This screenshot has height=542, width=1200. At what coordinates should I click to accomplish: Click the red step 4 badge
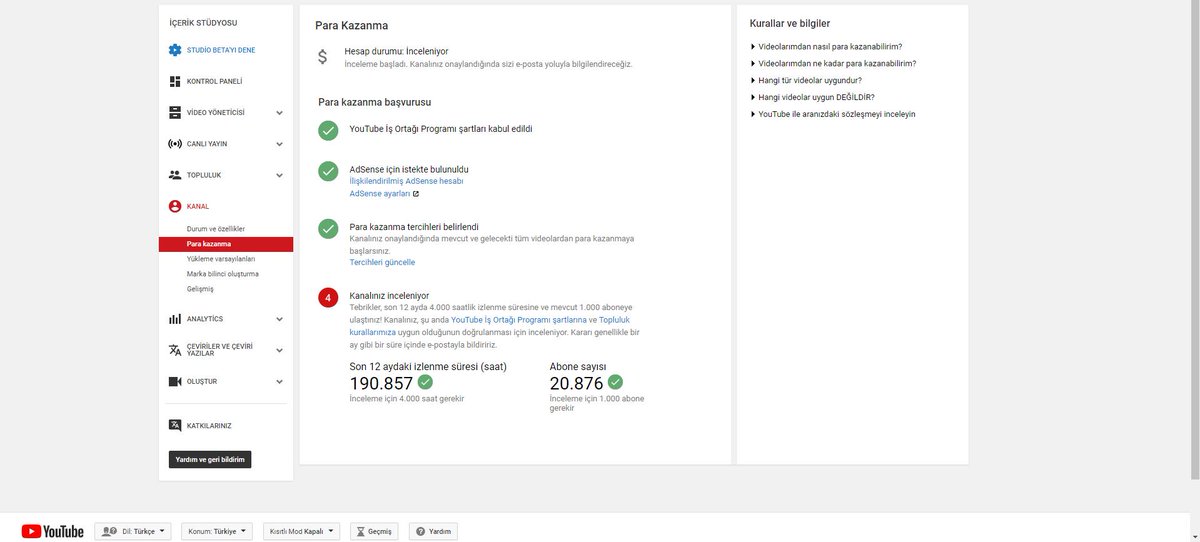point(328,297)
